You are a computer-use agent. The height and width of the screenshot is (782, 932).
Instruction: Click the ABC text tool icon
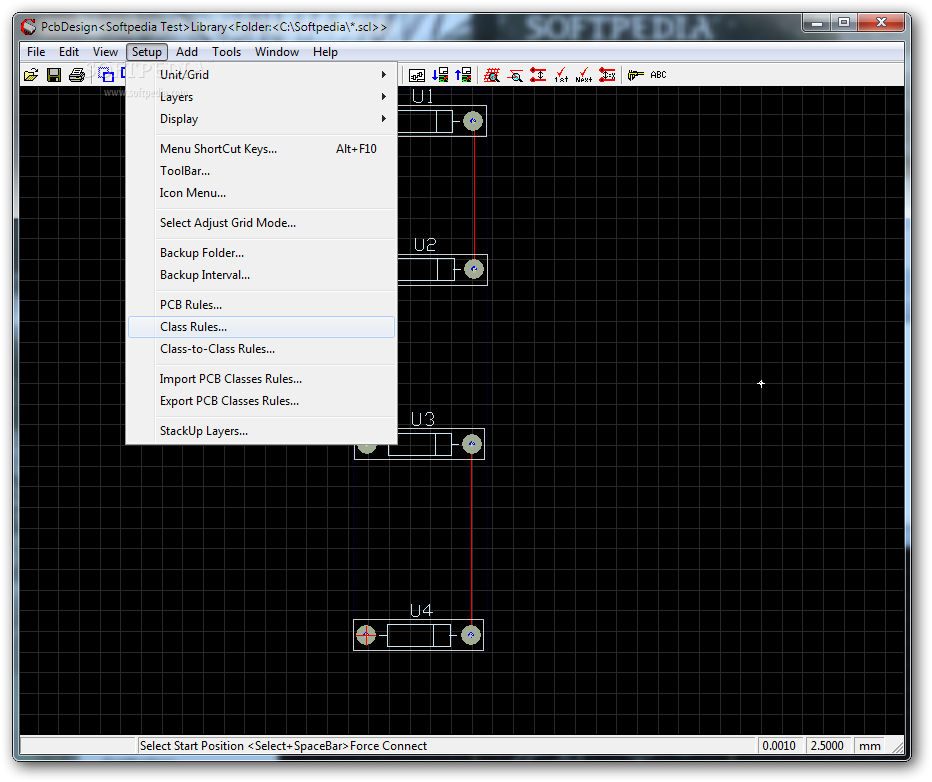658,75
